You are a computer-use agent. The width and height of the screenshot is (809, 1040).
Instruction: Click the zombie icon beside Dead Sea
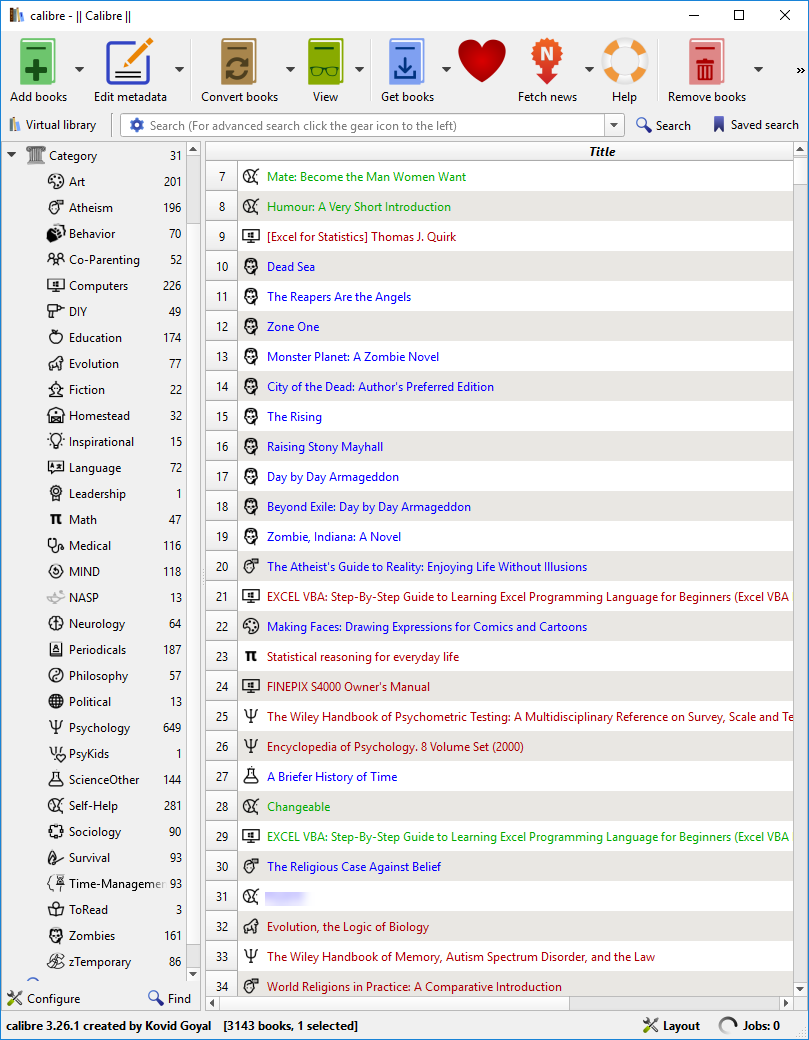pyautogui.click(x=251, y=267)
